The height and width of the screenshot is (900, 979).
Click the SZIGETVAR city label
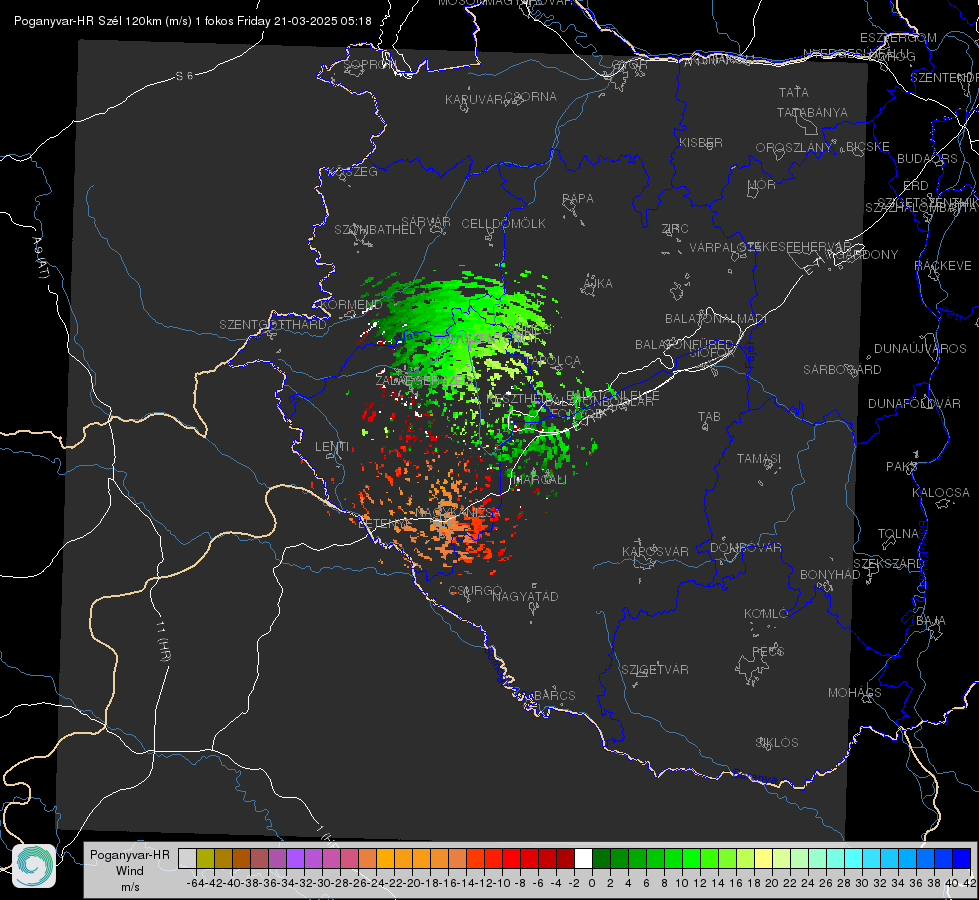tap(655, 670)
